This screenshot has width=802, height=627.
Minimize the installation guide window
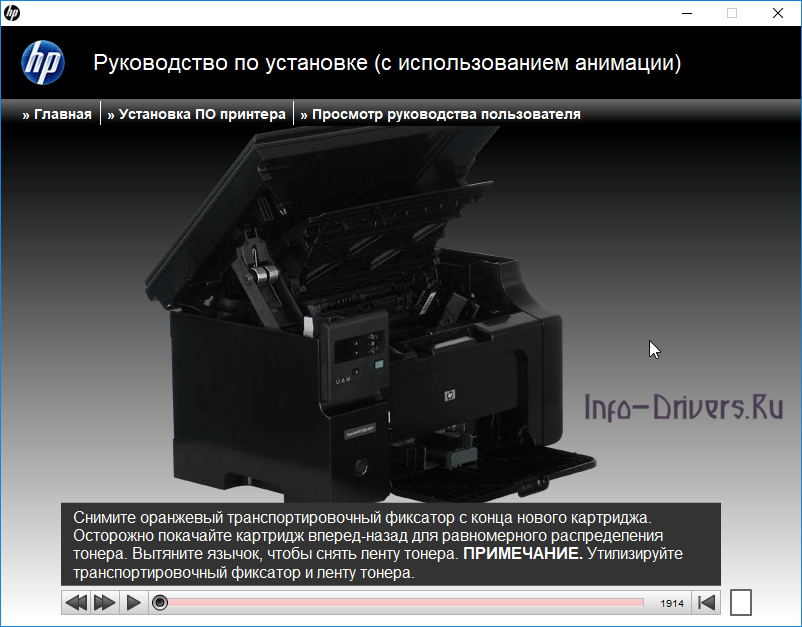(687, 13)
